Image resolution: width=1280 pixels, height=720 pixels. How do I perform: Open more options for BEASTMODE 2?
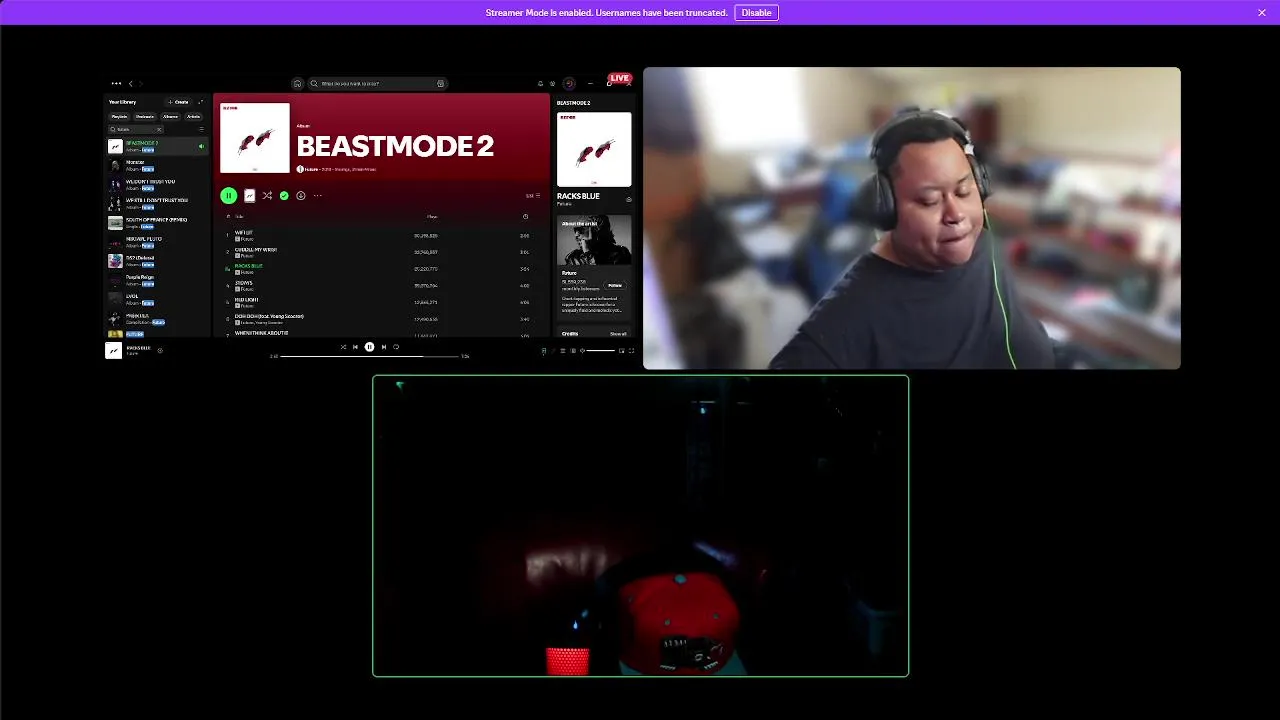(x=317, y=196)
